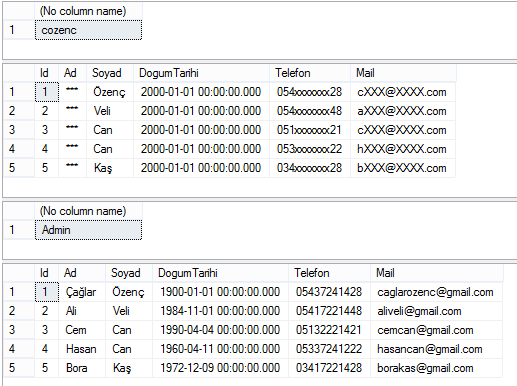
Task: Click Telefon column header in unmasked grid
Action: click(x=329, y=273)
